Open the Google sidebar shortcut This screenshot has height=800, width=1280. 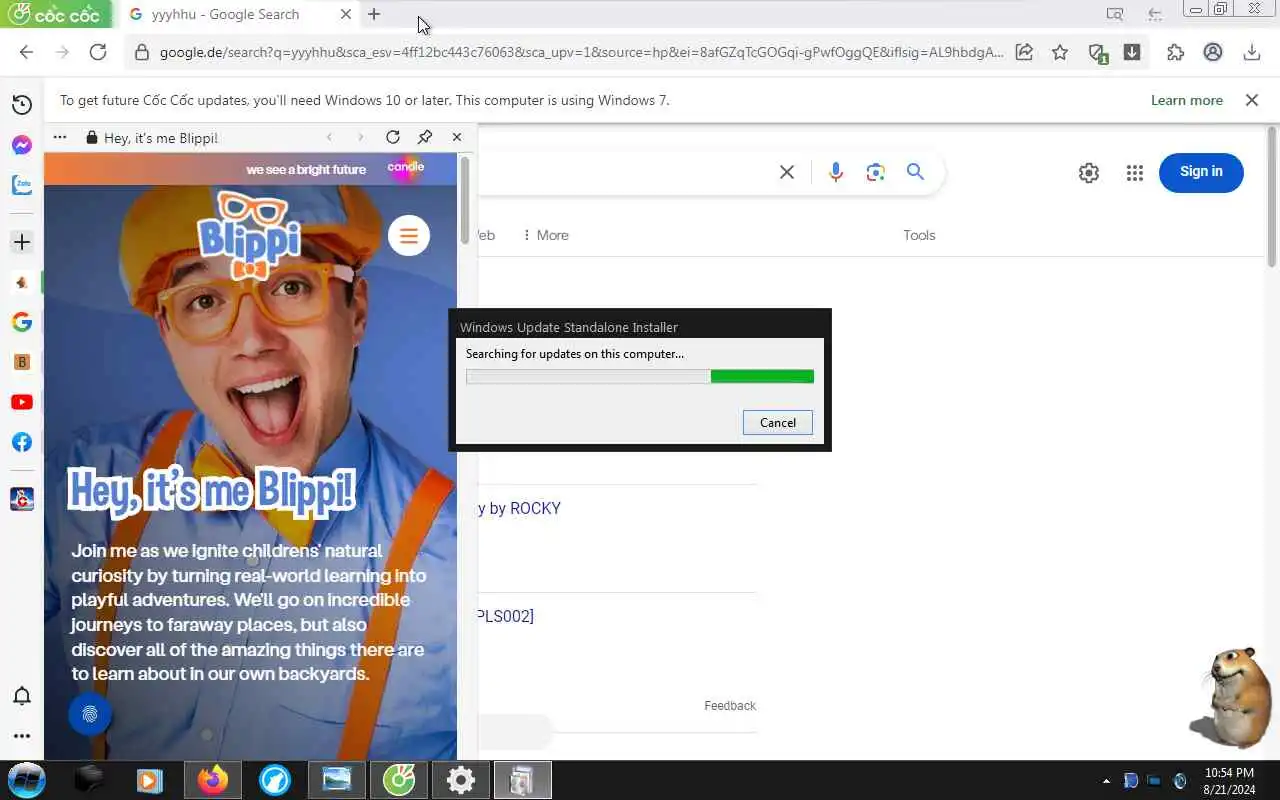[x=22, y=322]
